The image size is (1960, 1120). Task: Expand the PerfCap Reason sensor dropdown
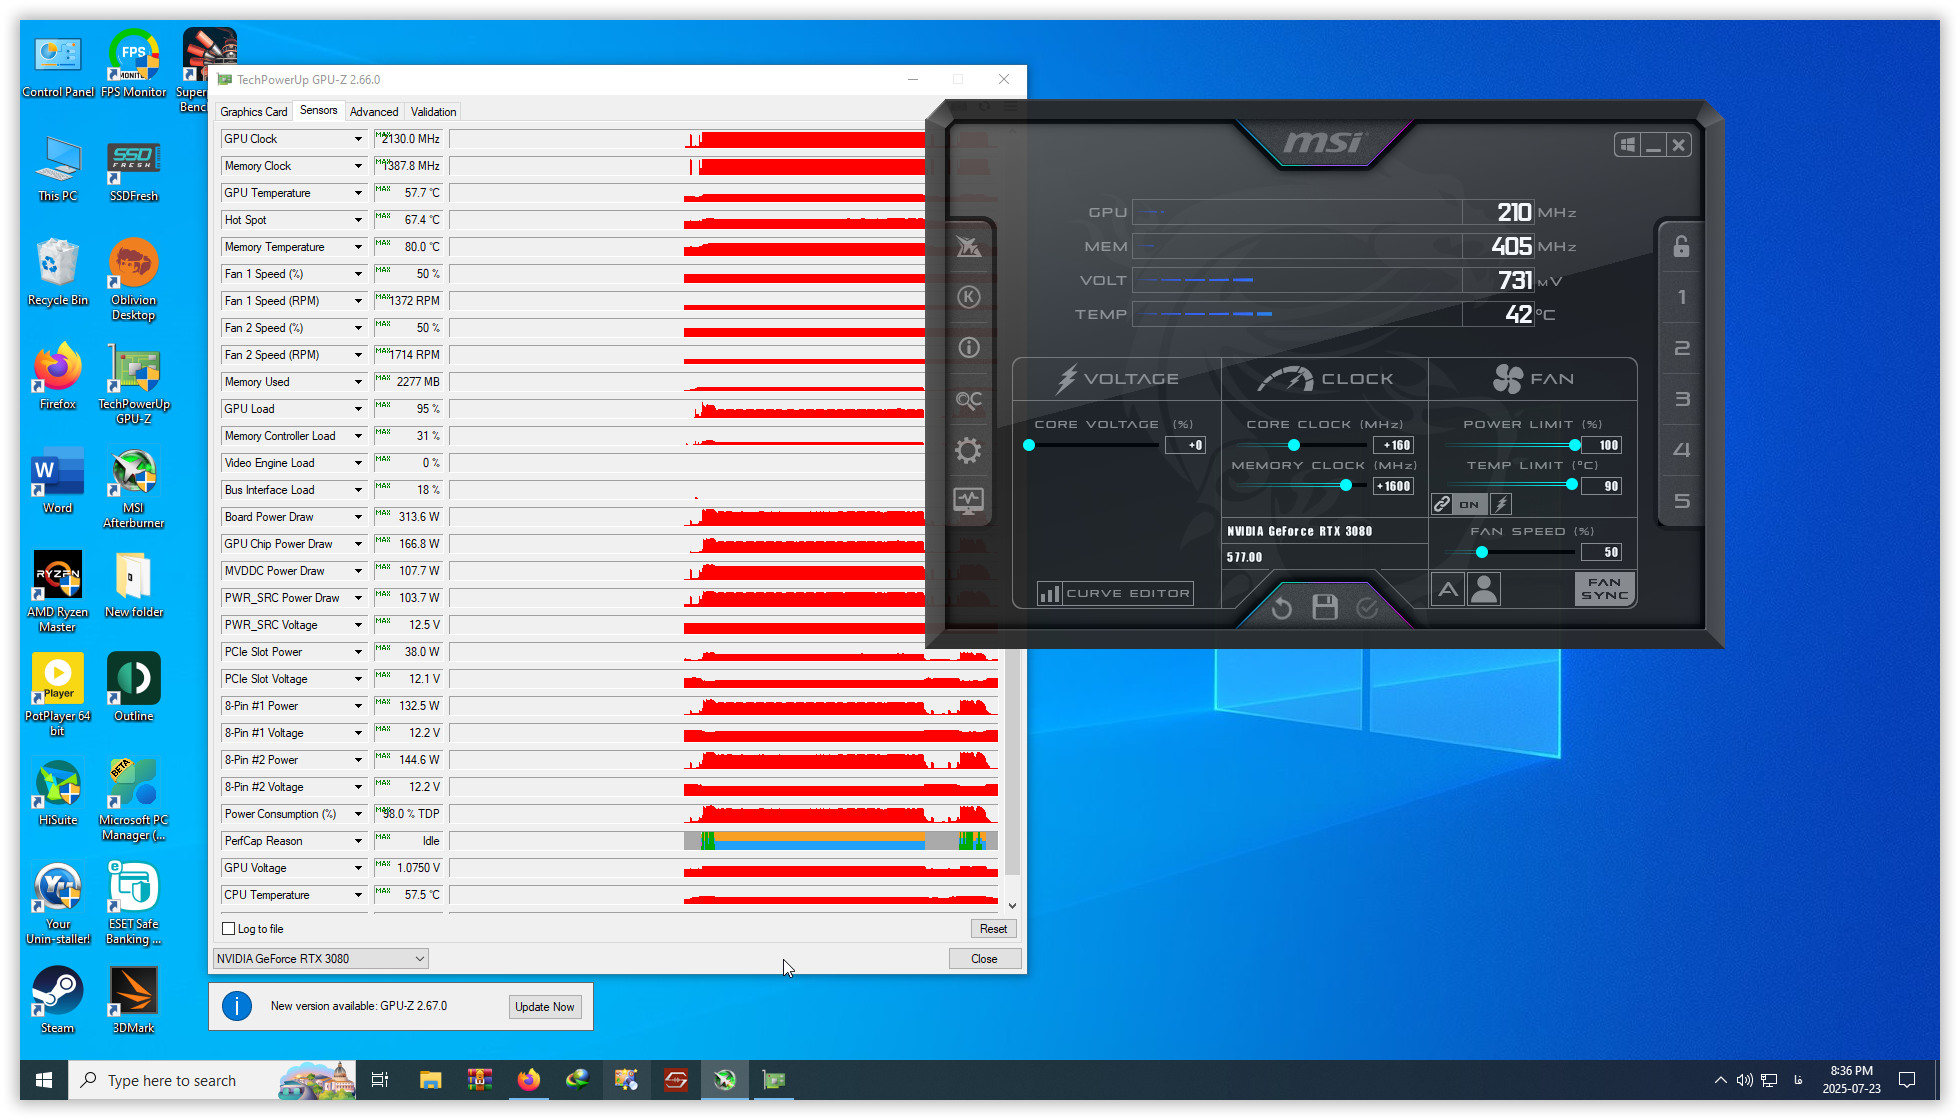pyautogui.click(x=358, y=841)
